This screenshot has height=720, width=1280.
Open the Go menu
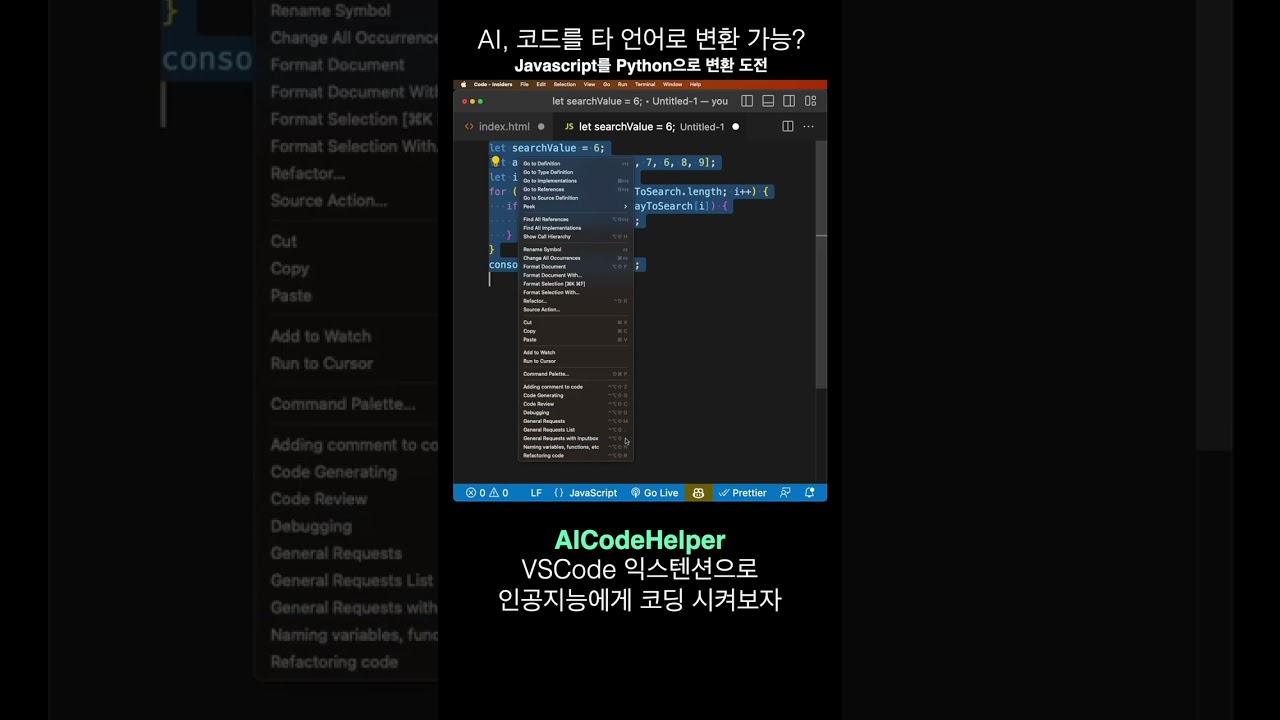tap(607, 84)
